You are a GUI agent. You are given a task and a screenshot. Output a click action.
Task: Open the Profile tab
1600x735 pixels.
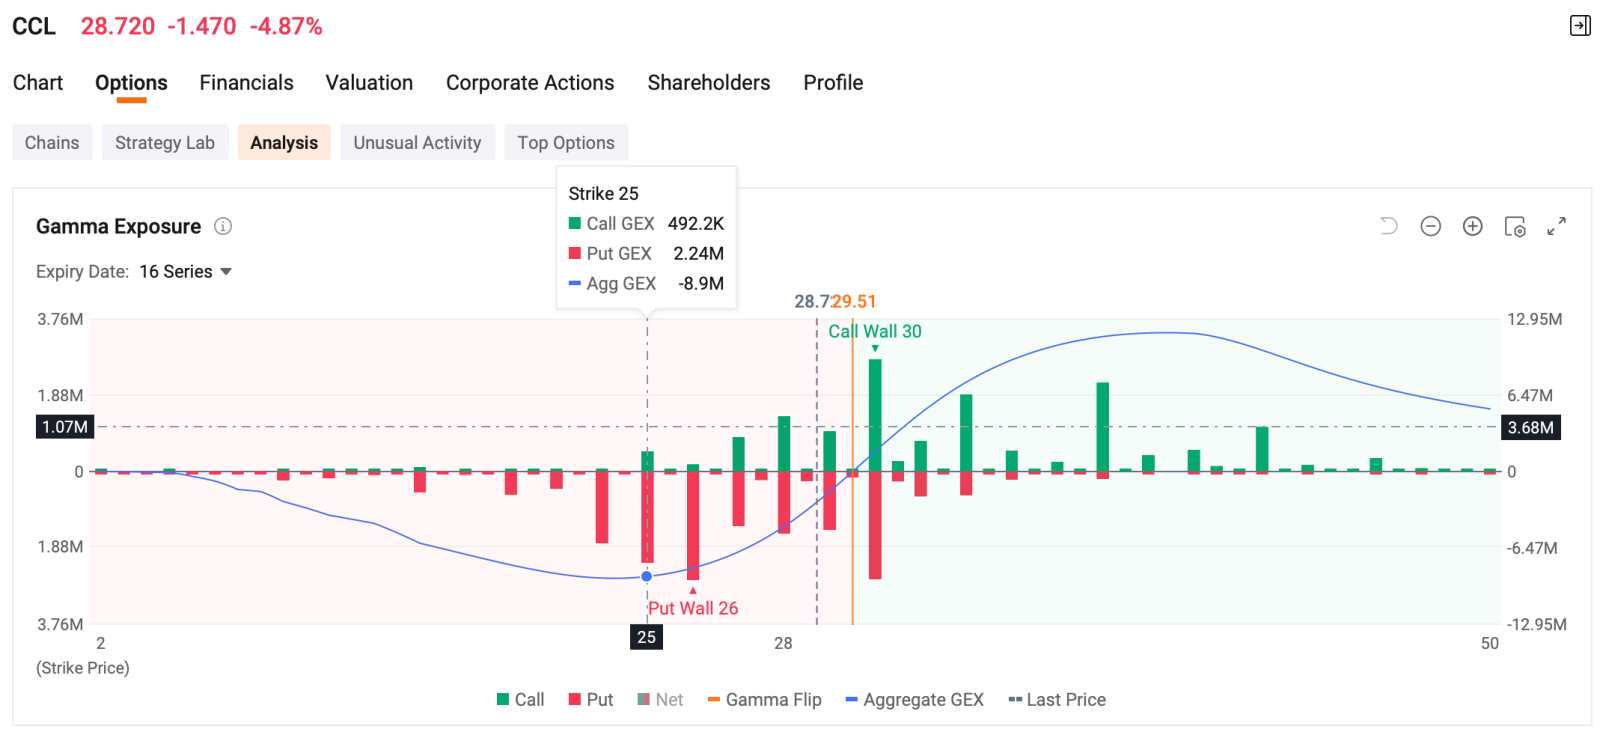point(833,83)
